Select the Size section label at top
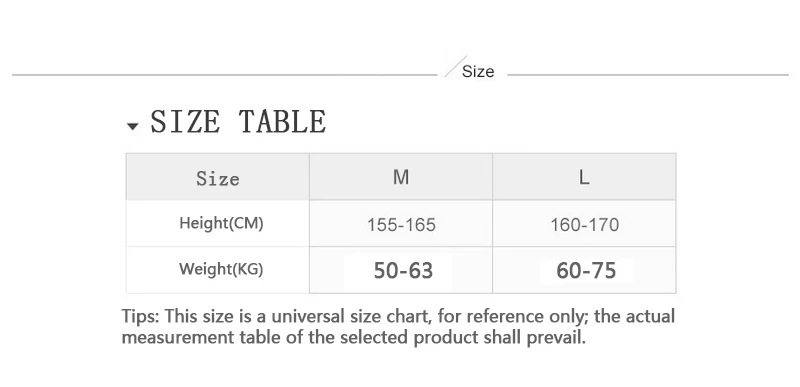This screenshot has width=800, height=387. (x=478, y=71)
